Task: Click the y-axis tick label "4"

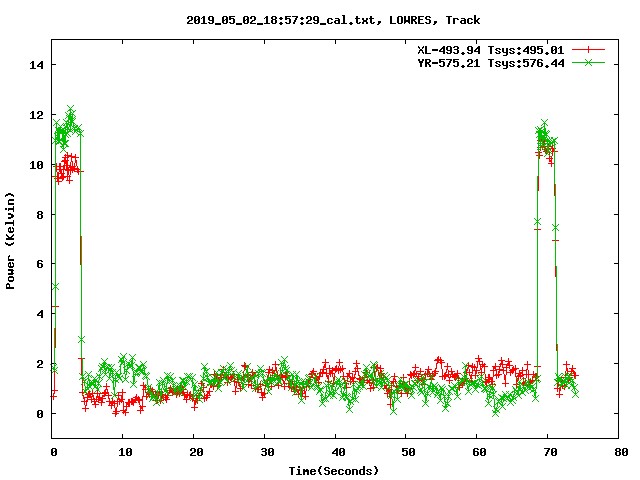Action: 40,314
